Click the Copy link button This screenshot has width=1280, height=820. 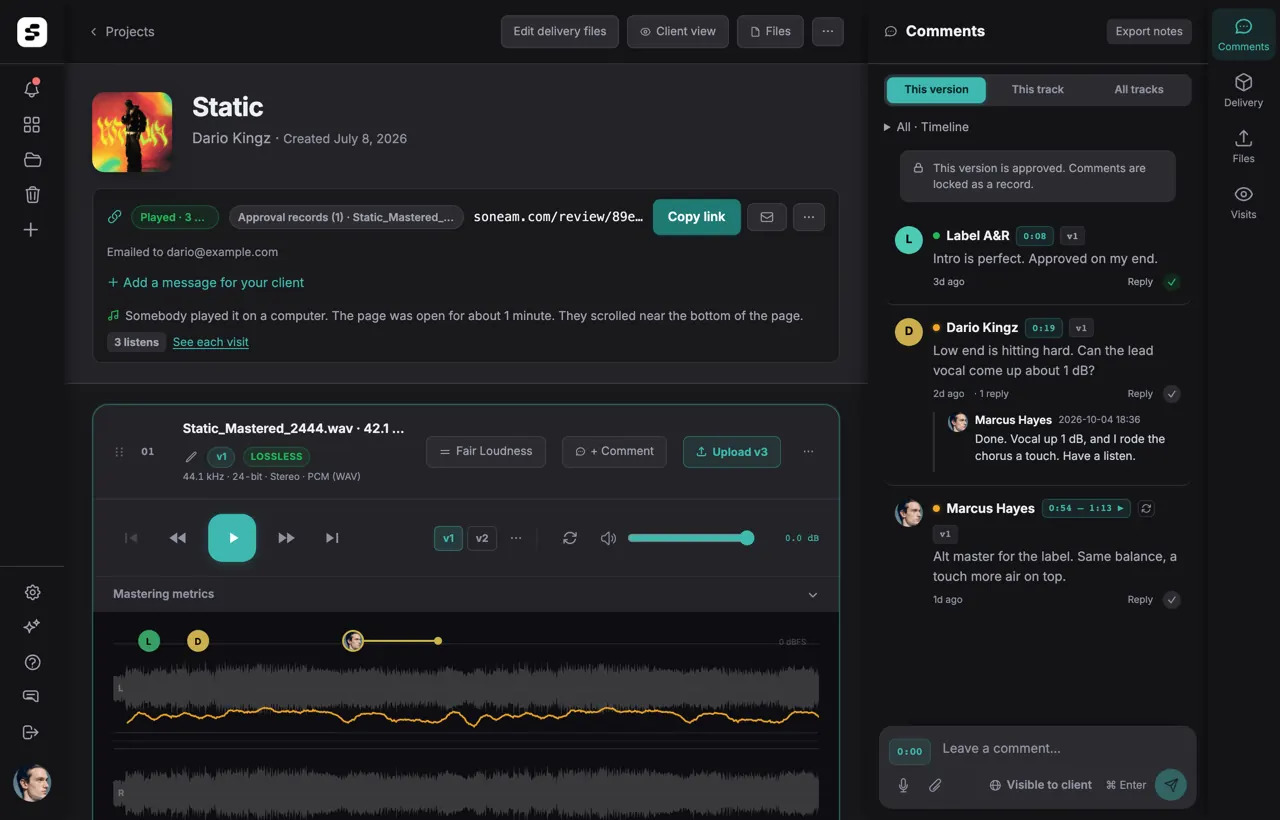[x=697, y=217]
